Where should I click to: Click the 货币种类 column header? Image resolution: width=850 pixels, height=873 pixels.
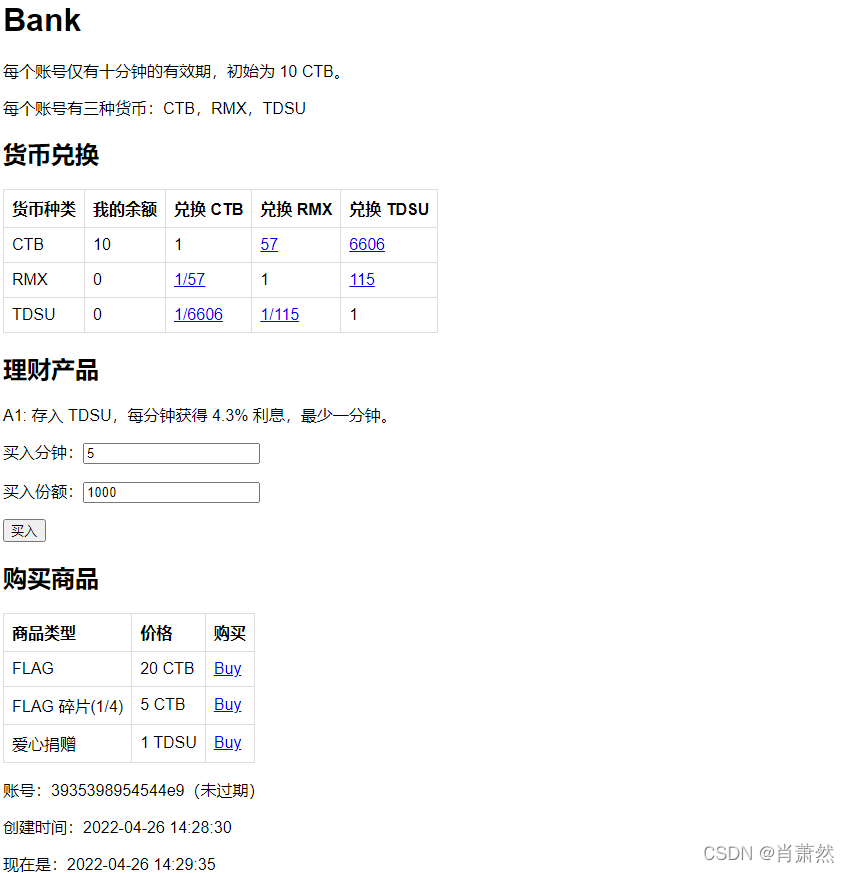[44, 209]
